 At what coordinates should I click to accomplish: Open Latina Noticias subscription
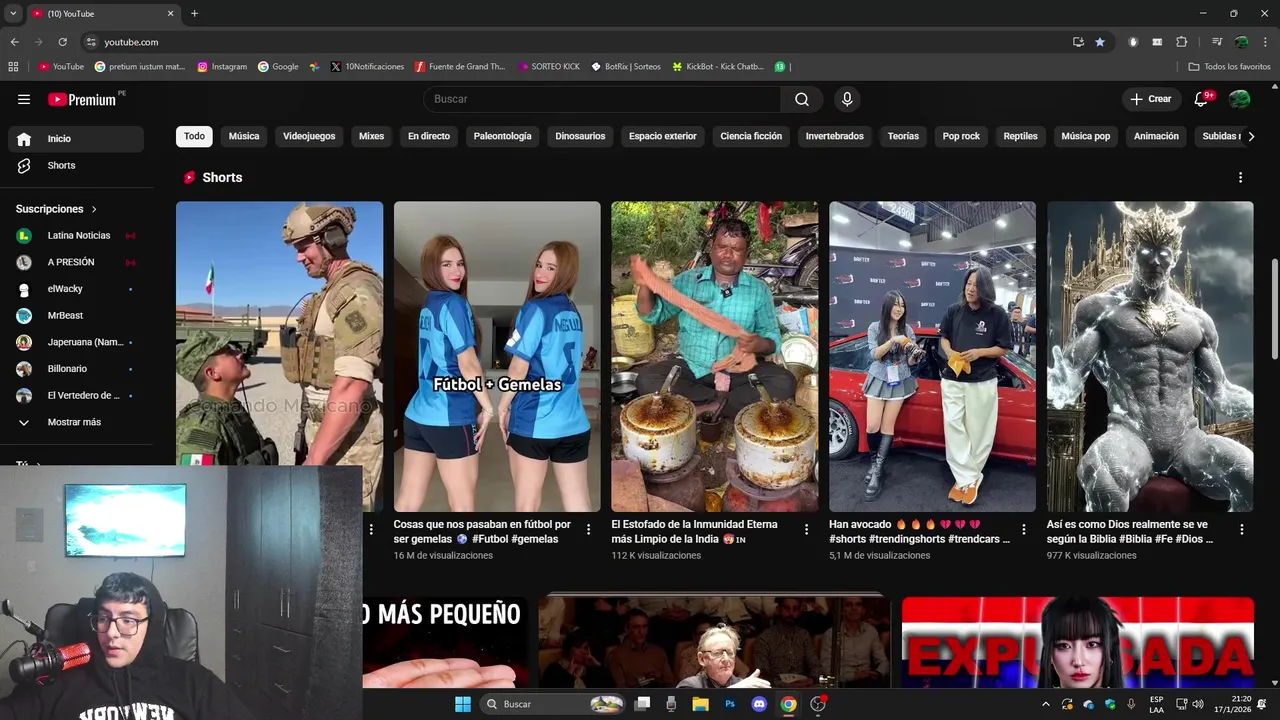(x=77, y=235)
